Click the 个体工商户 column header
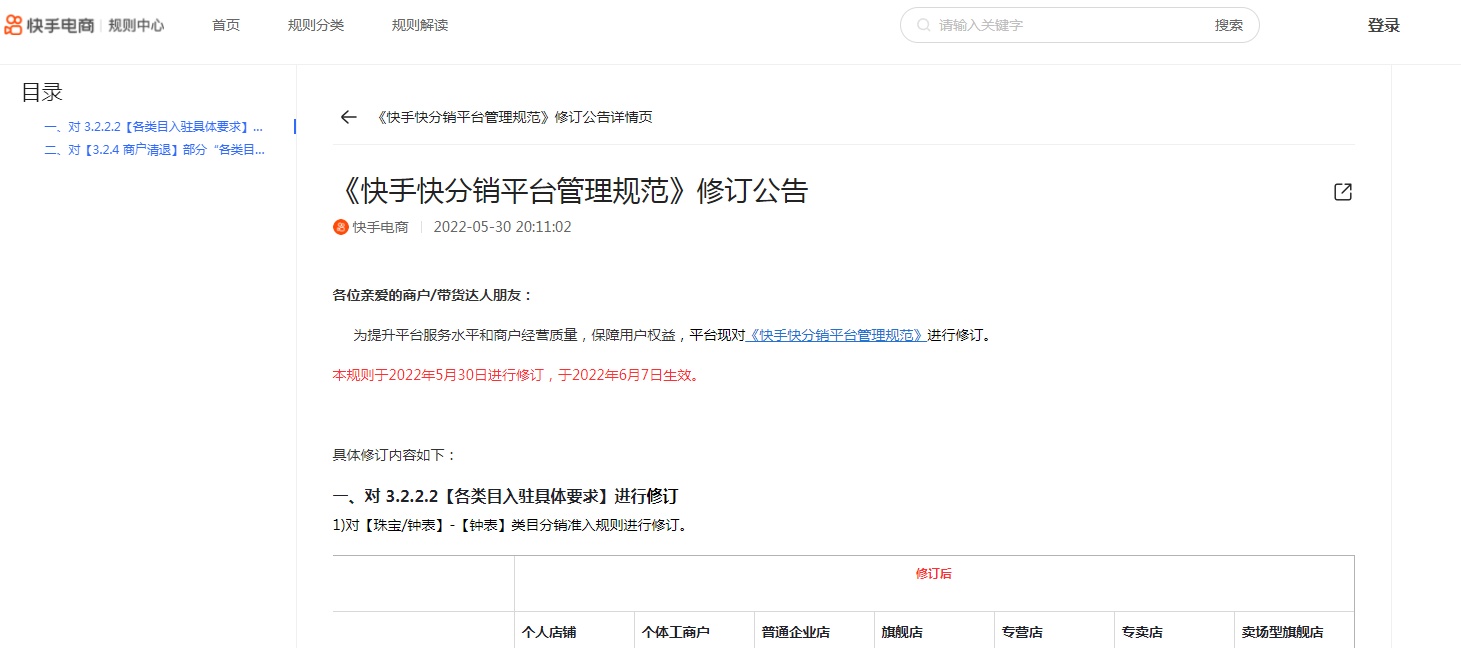The image size is (1461, 648). [x=676, y=632]
